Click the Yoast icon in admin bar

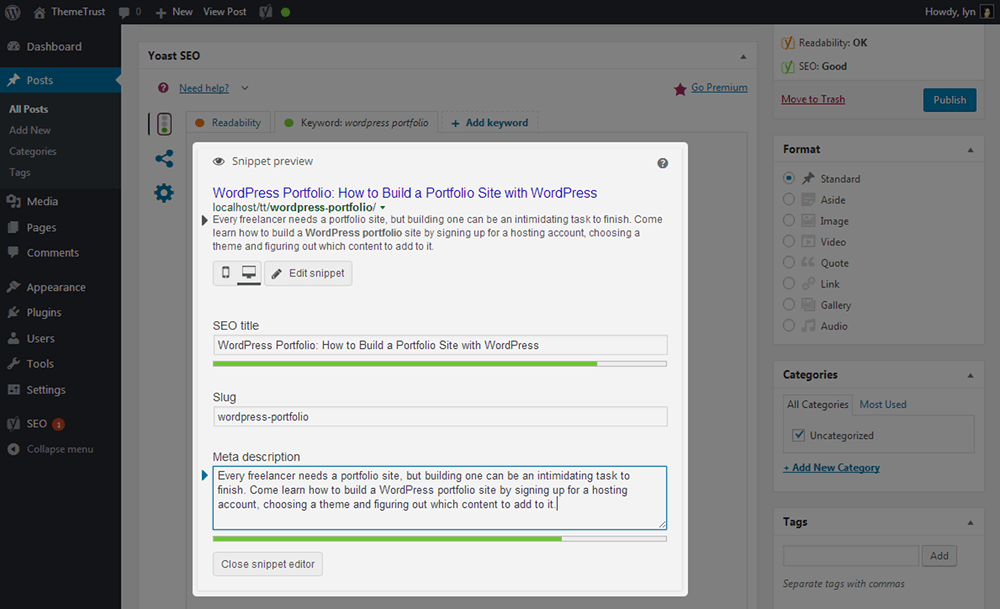[x=266, y=12]
